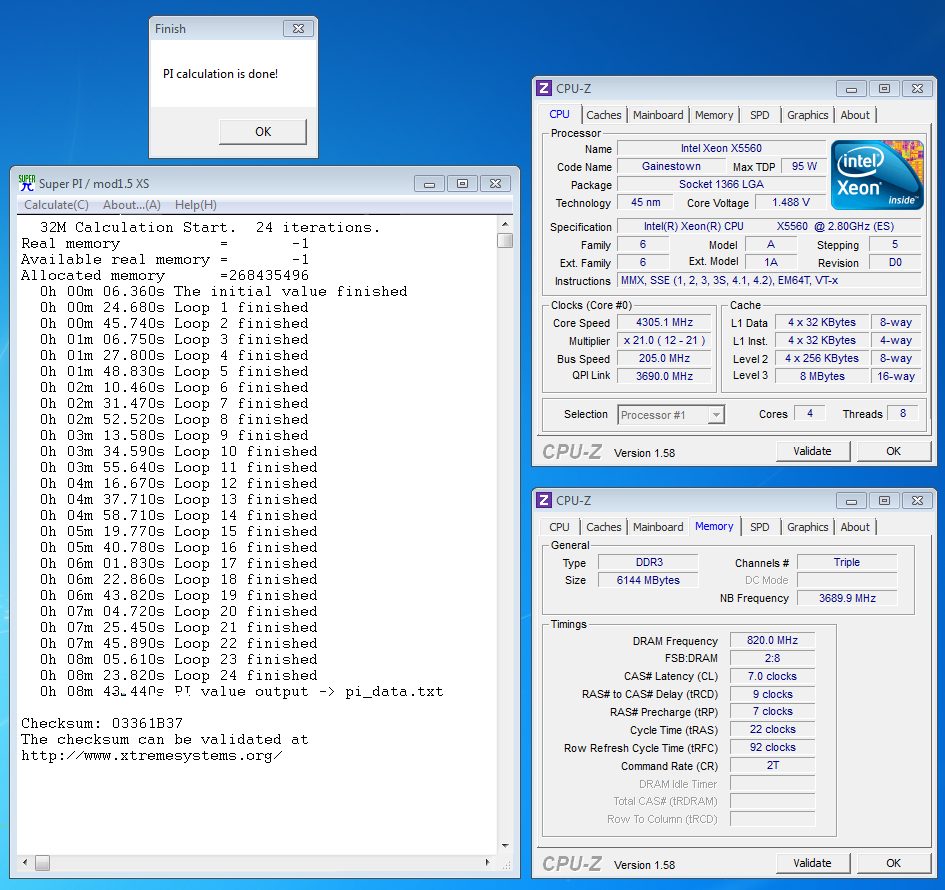Screen dimensions: 945x890
Task: Open About tab in lower CPU-Z
Action: click(x=855, y=527)
